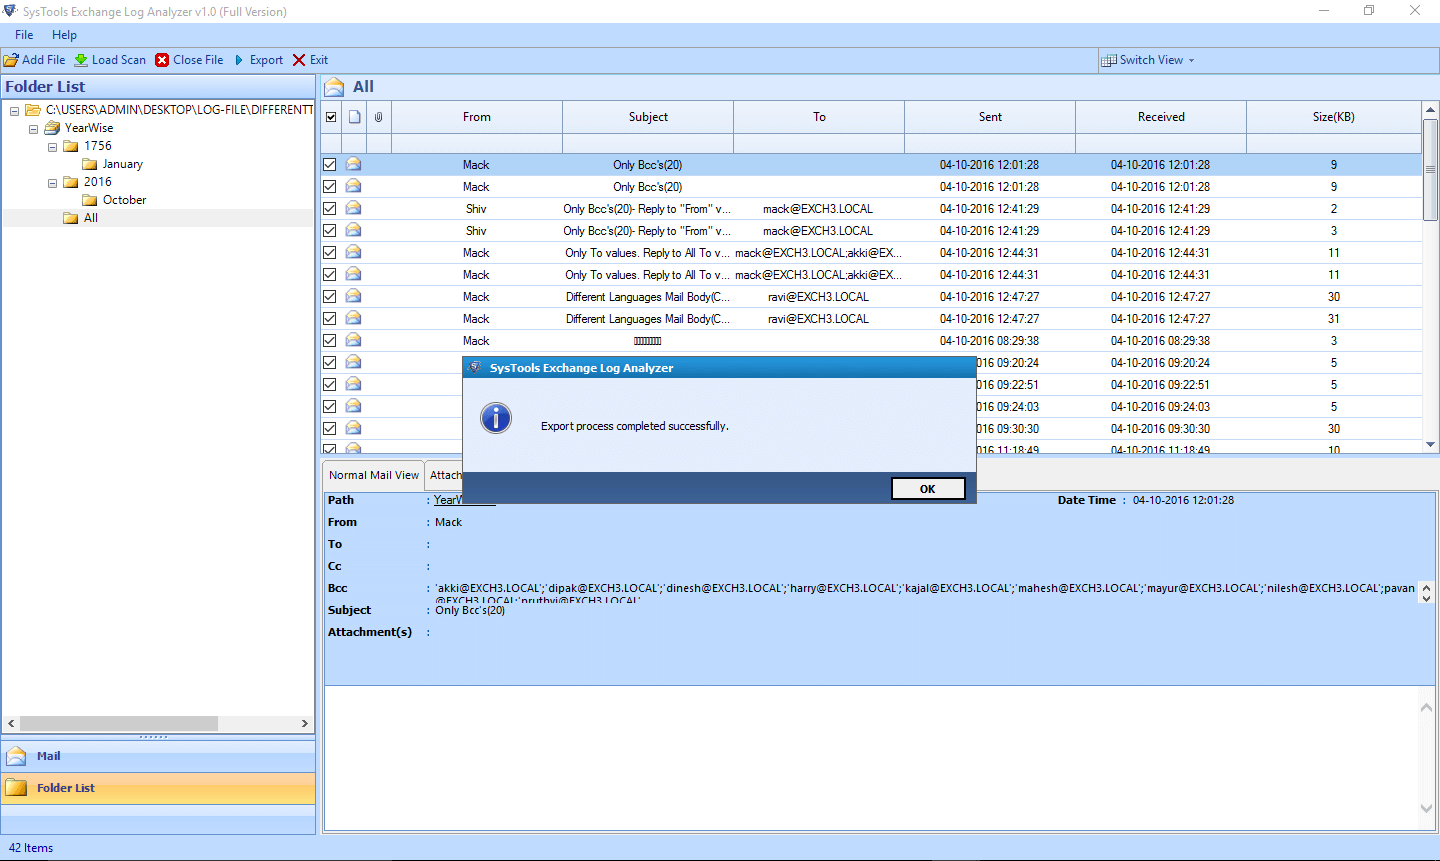Toggle checkbox for Shiv mail sized 3 KB
The image size is (1440, 861).
pos(329,231)
